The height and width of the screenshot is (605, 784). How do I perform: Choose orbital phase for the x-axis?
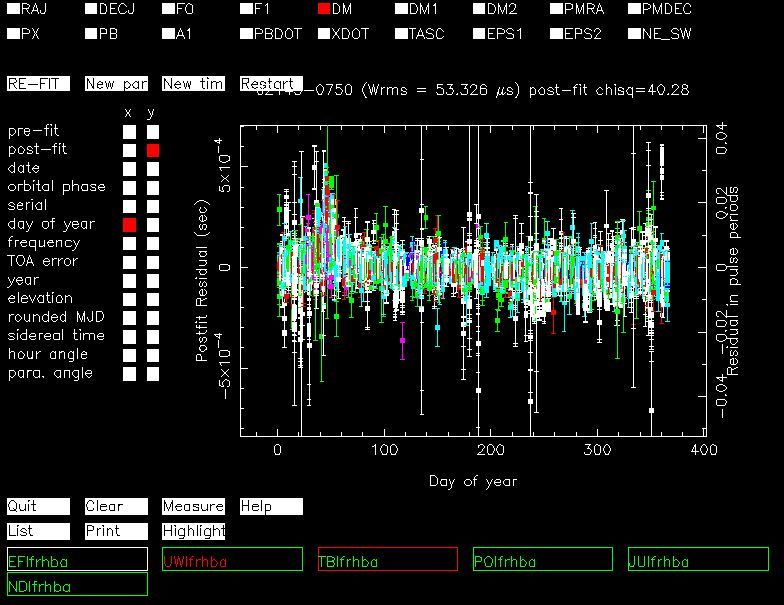tap(129, 187)
